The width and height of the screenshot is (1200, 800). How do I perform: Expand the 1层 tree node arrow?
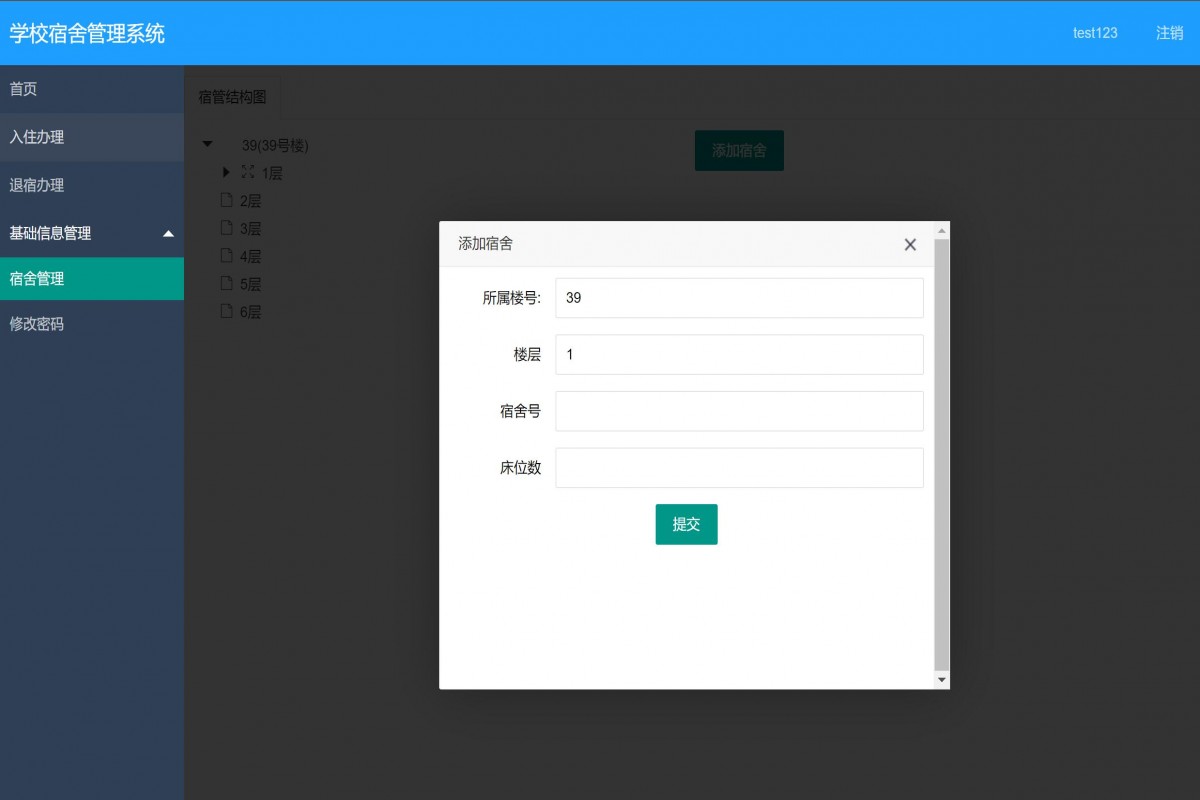227,172
